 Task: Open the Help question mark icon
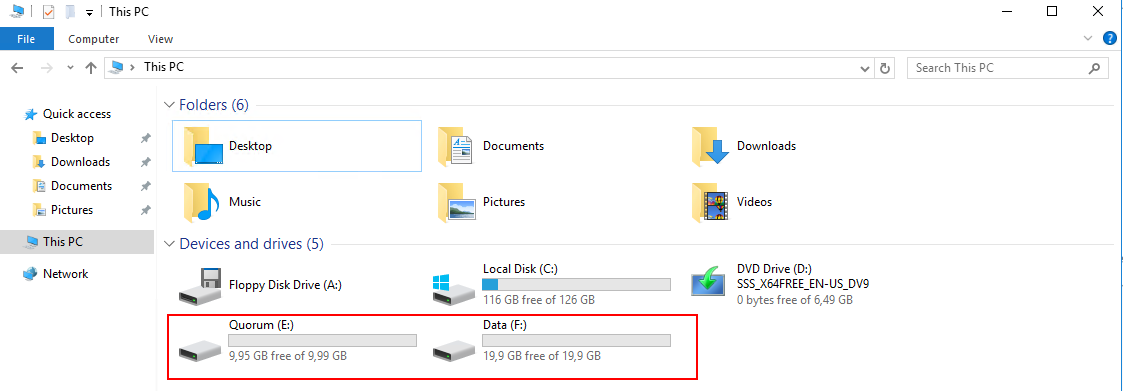pos(1110,39)
